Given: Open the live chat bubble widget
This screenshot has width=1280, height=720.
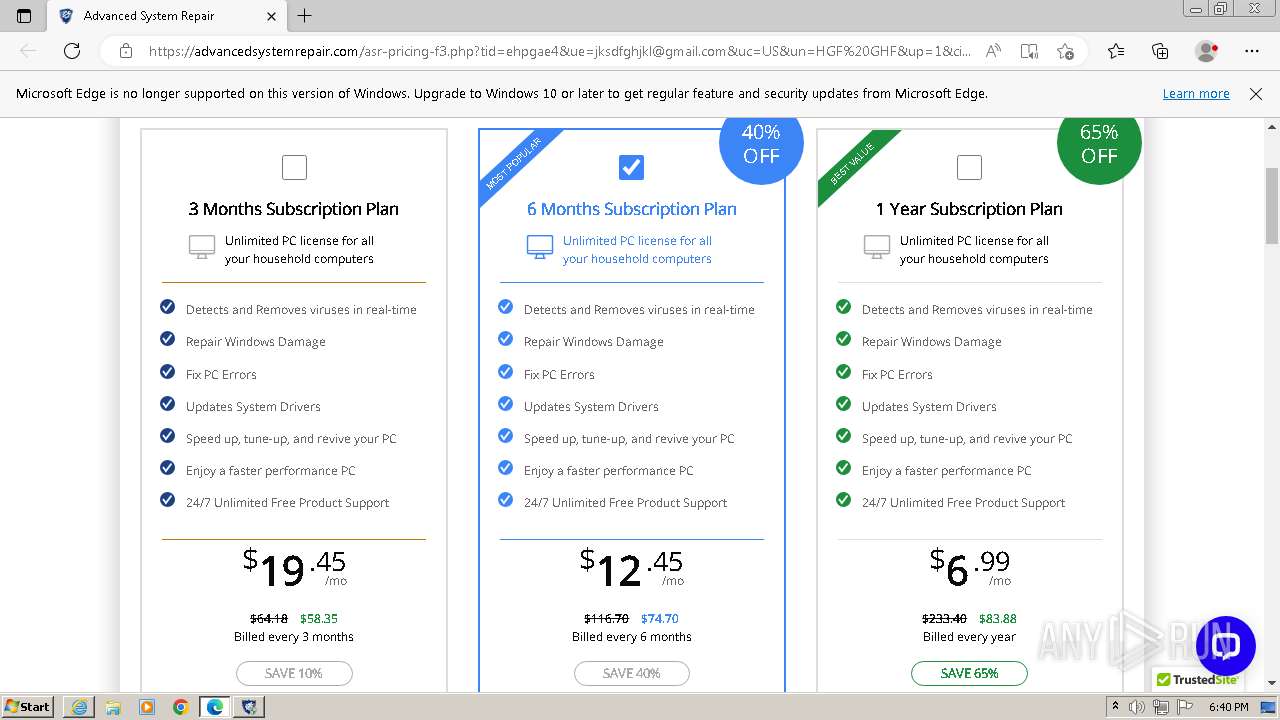Looking at the screenshot, I should pyautogui.click(x=1225, y=645).
